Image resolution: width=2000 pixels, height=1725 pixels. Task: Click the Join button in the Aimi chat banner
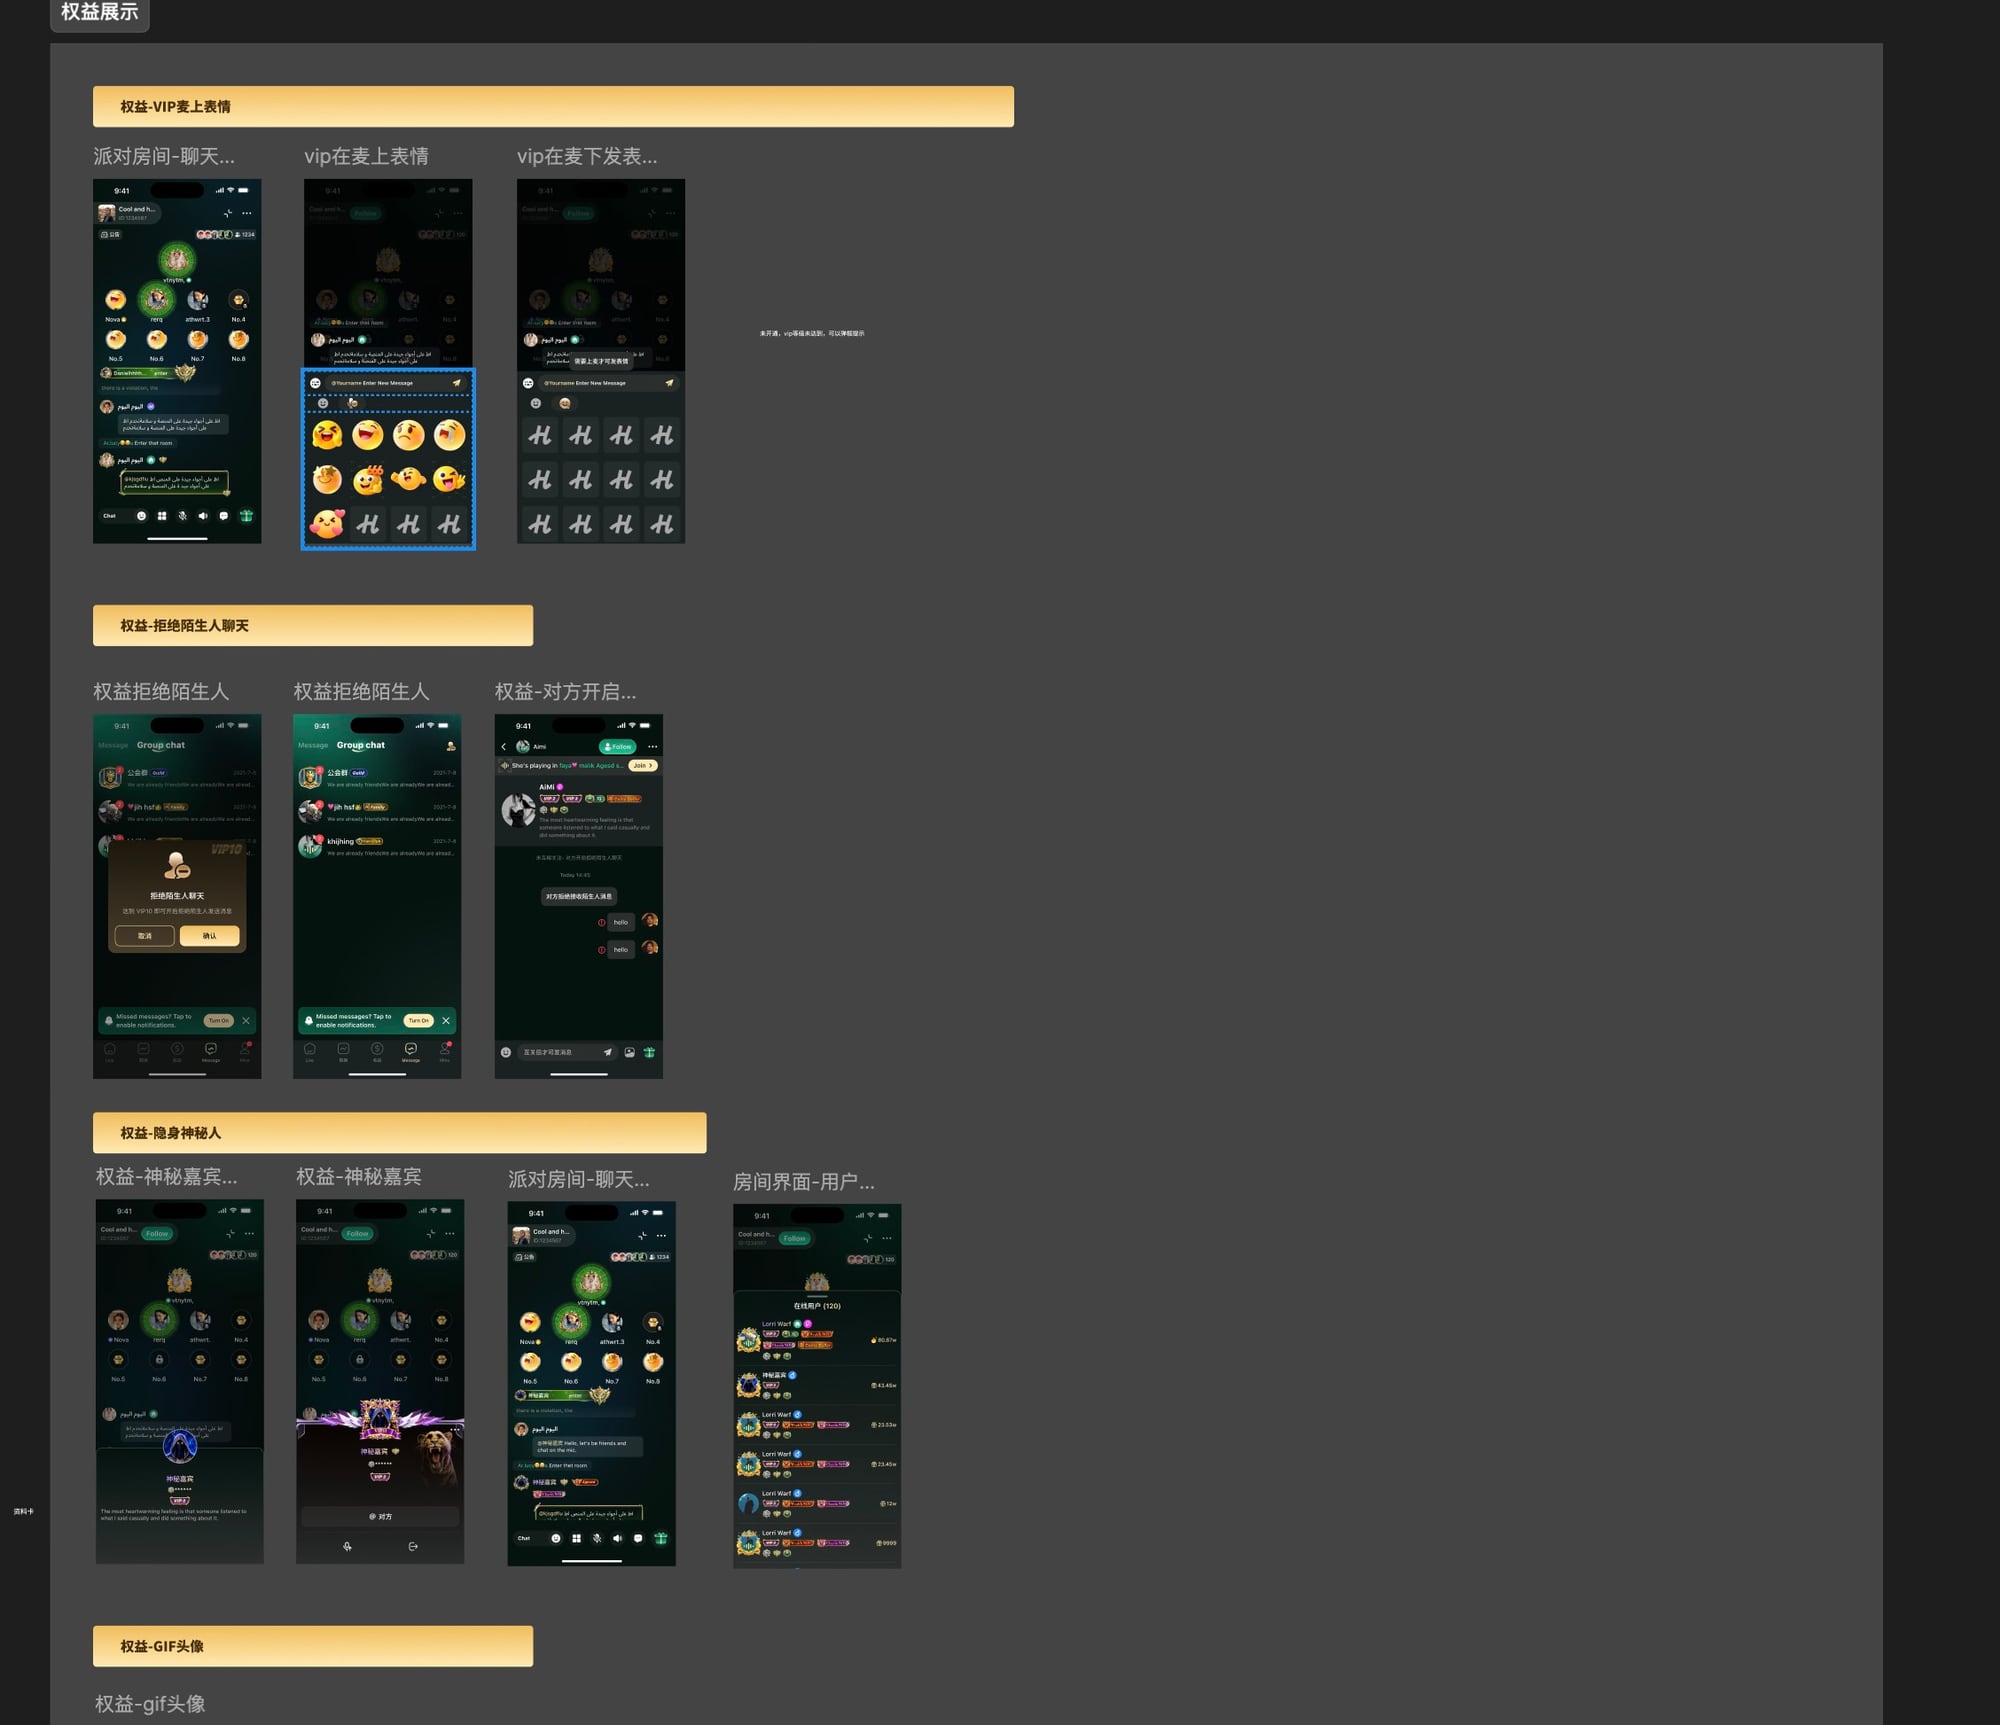[x=643, y=766]
